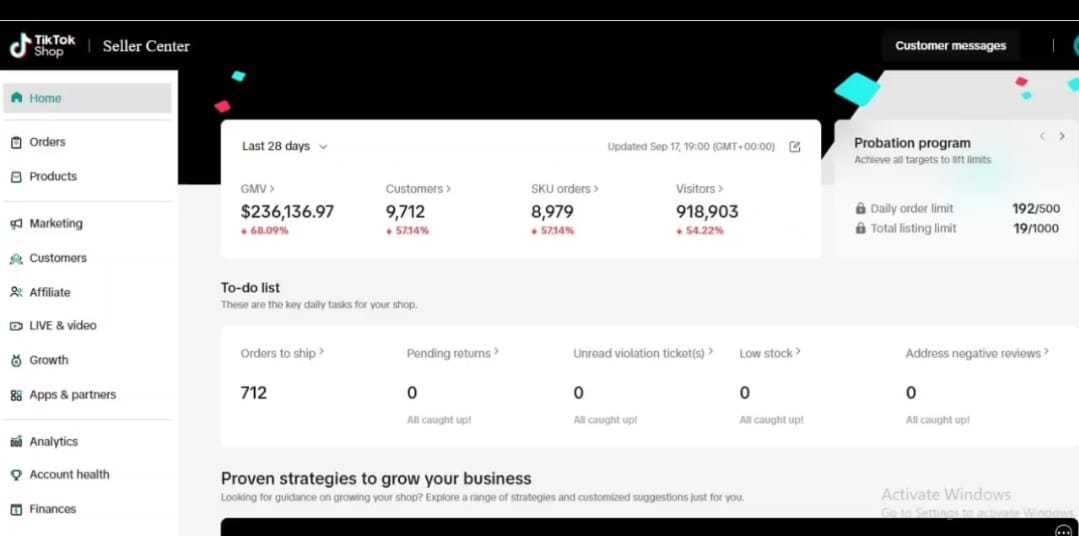This screenshot has height=536, width=1079.
Task: Click the LIVE & video camera icon
Action: click(x=16, y=326)
